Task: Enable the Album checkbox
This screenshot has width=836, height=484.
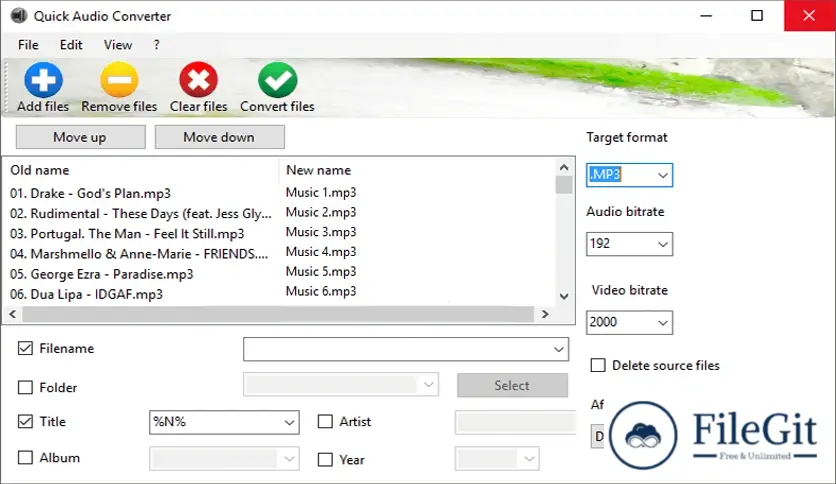Action: (25, 457)
